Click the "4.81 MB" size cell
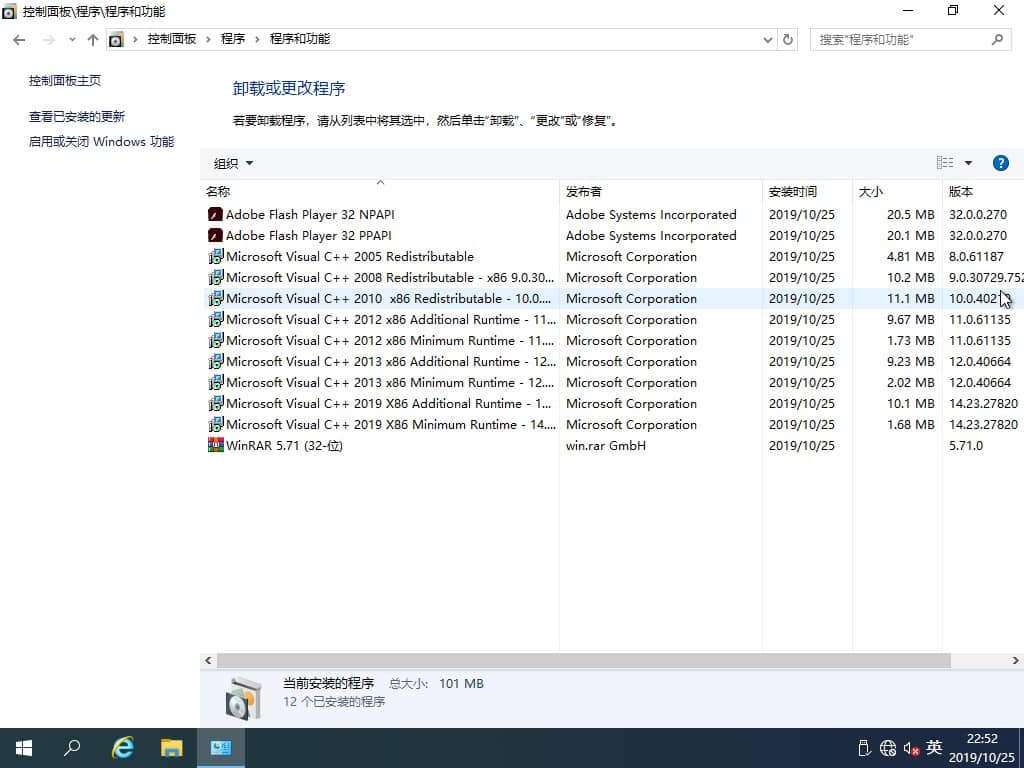The height and width of the screenshot is (768, 1024). 910,256
